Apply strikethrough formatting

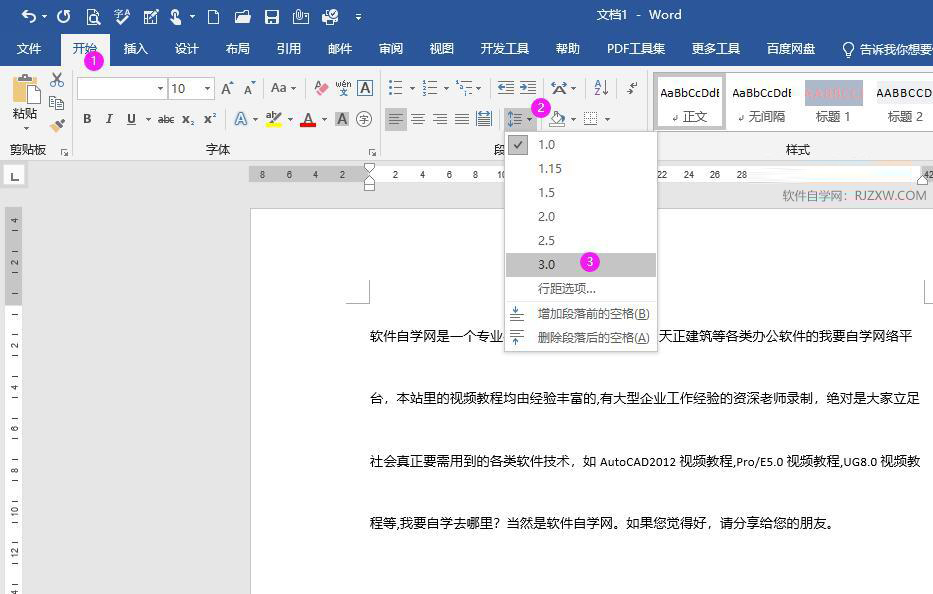point(167,118)
